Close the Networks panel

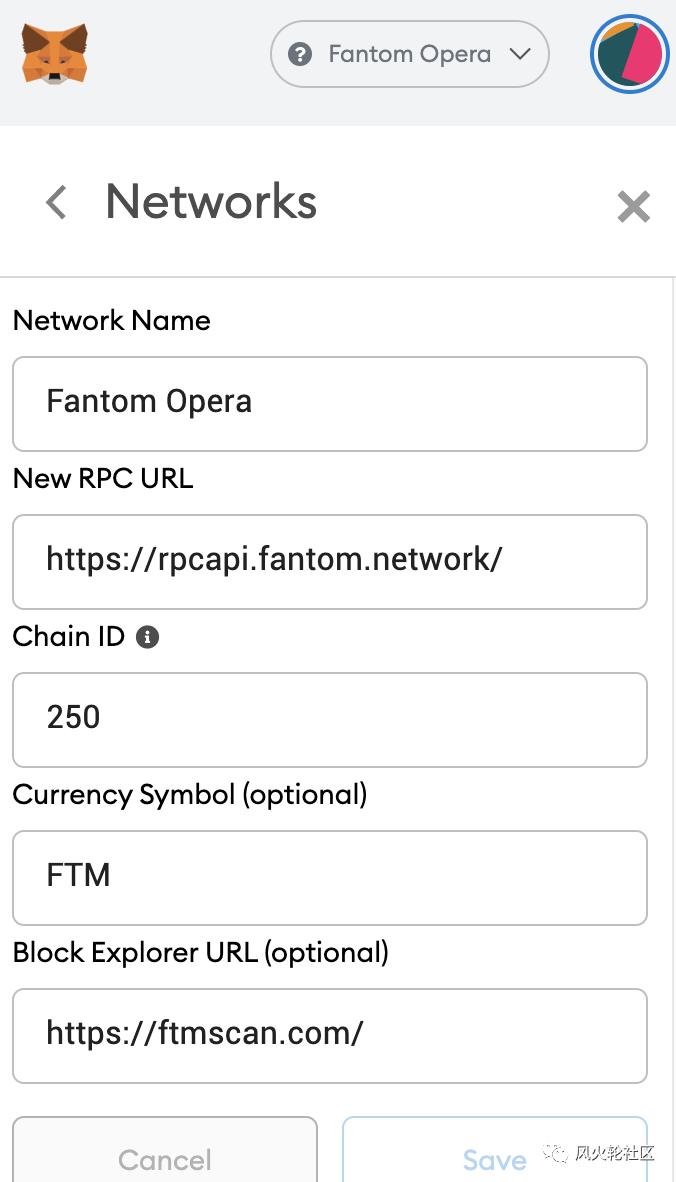tap(633, 206)
